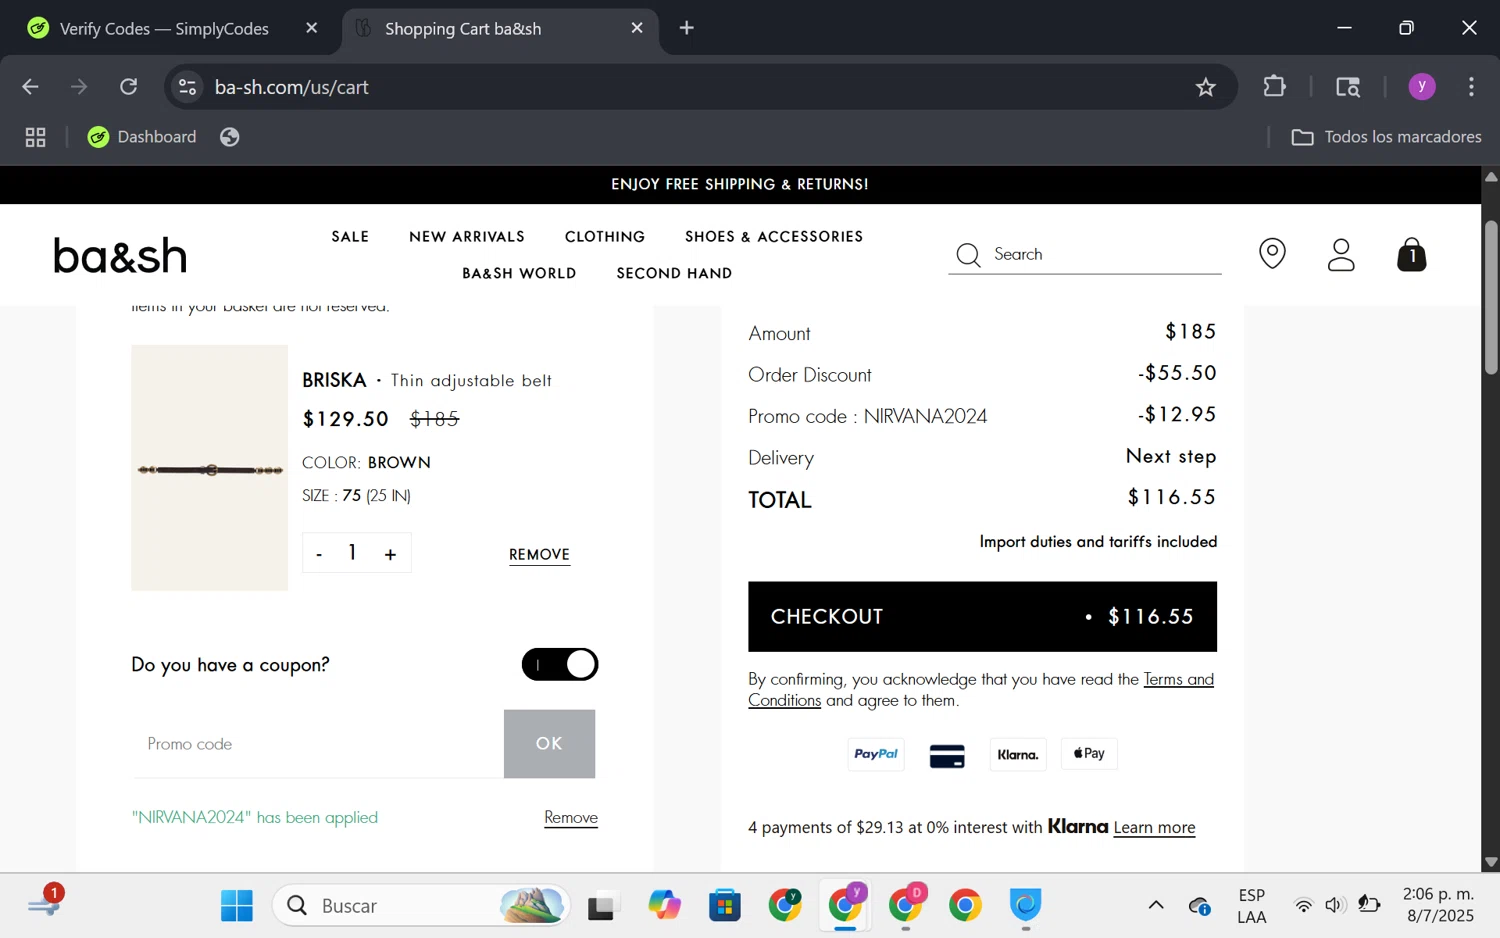Select credit card payment icon
The height and width of the screenshot is (938, 1500).
click(x=947, y=756)
